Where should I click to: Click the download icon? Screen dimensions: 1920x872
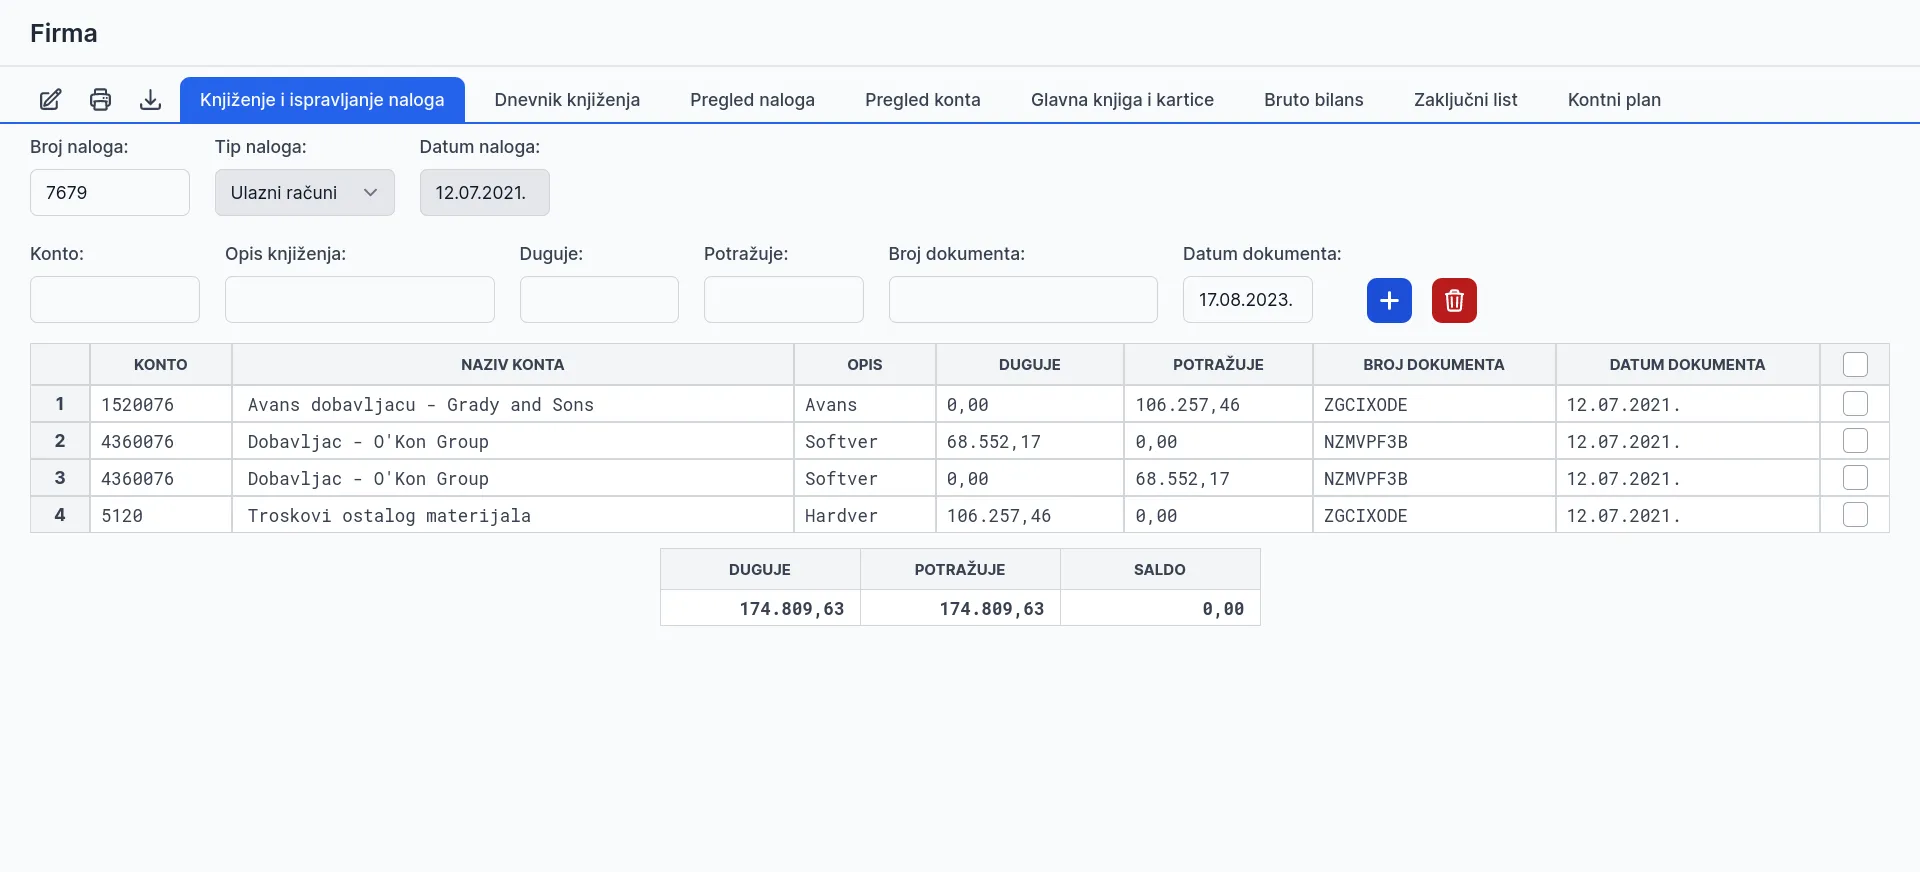coord(150,100)
